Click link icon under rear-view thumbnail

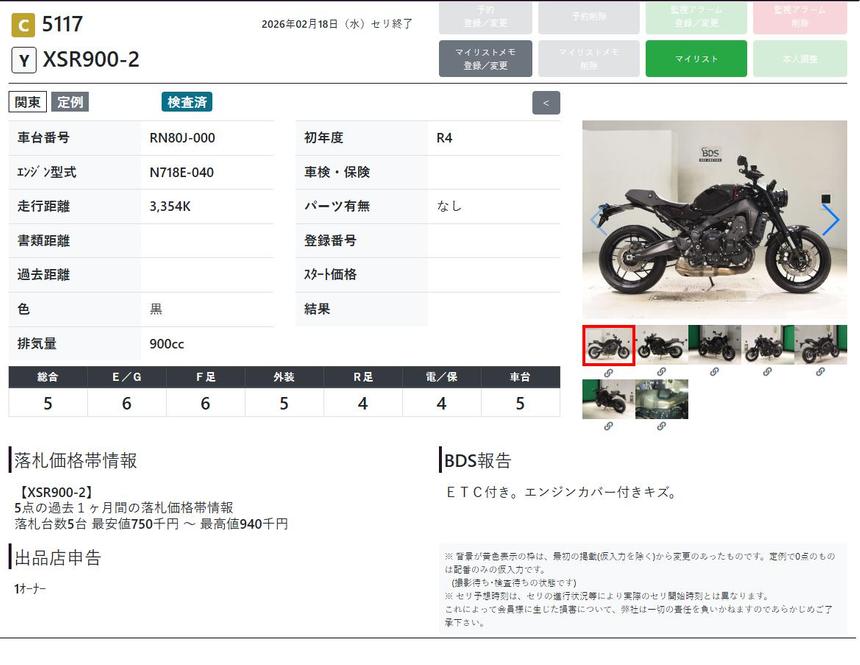pyautogui.click(x=608, y=426)
